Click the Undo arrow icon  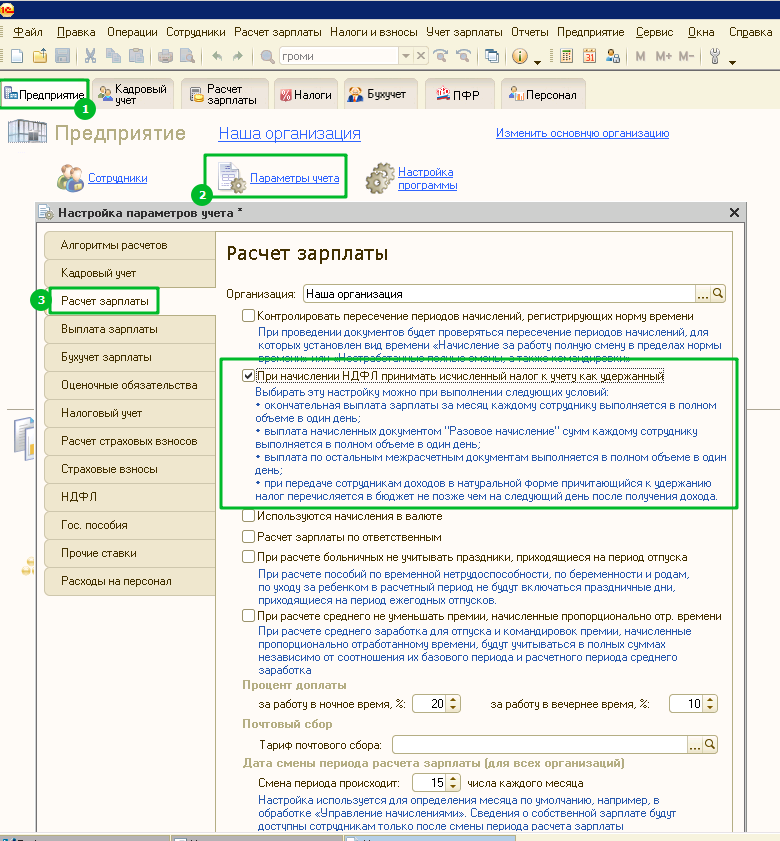click(217, 56)
